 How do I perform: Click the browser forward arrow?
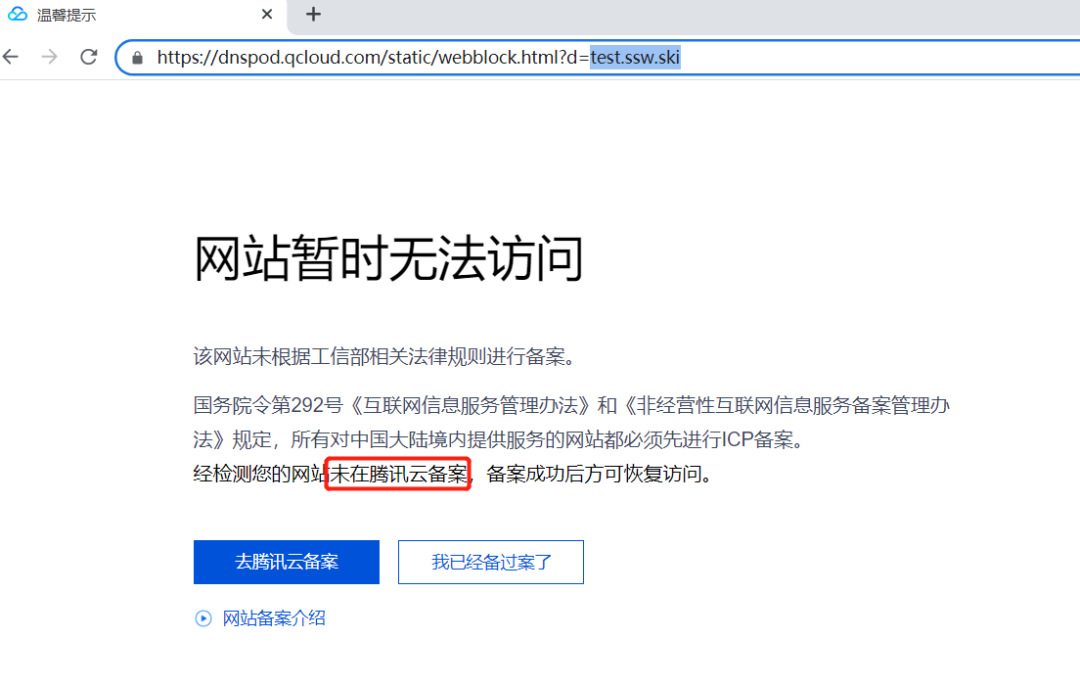point(50,56)
